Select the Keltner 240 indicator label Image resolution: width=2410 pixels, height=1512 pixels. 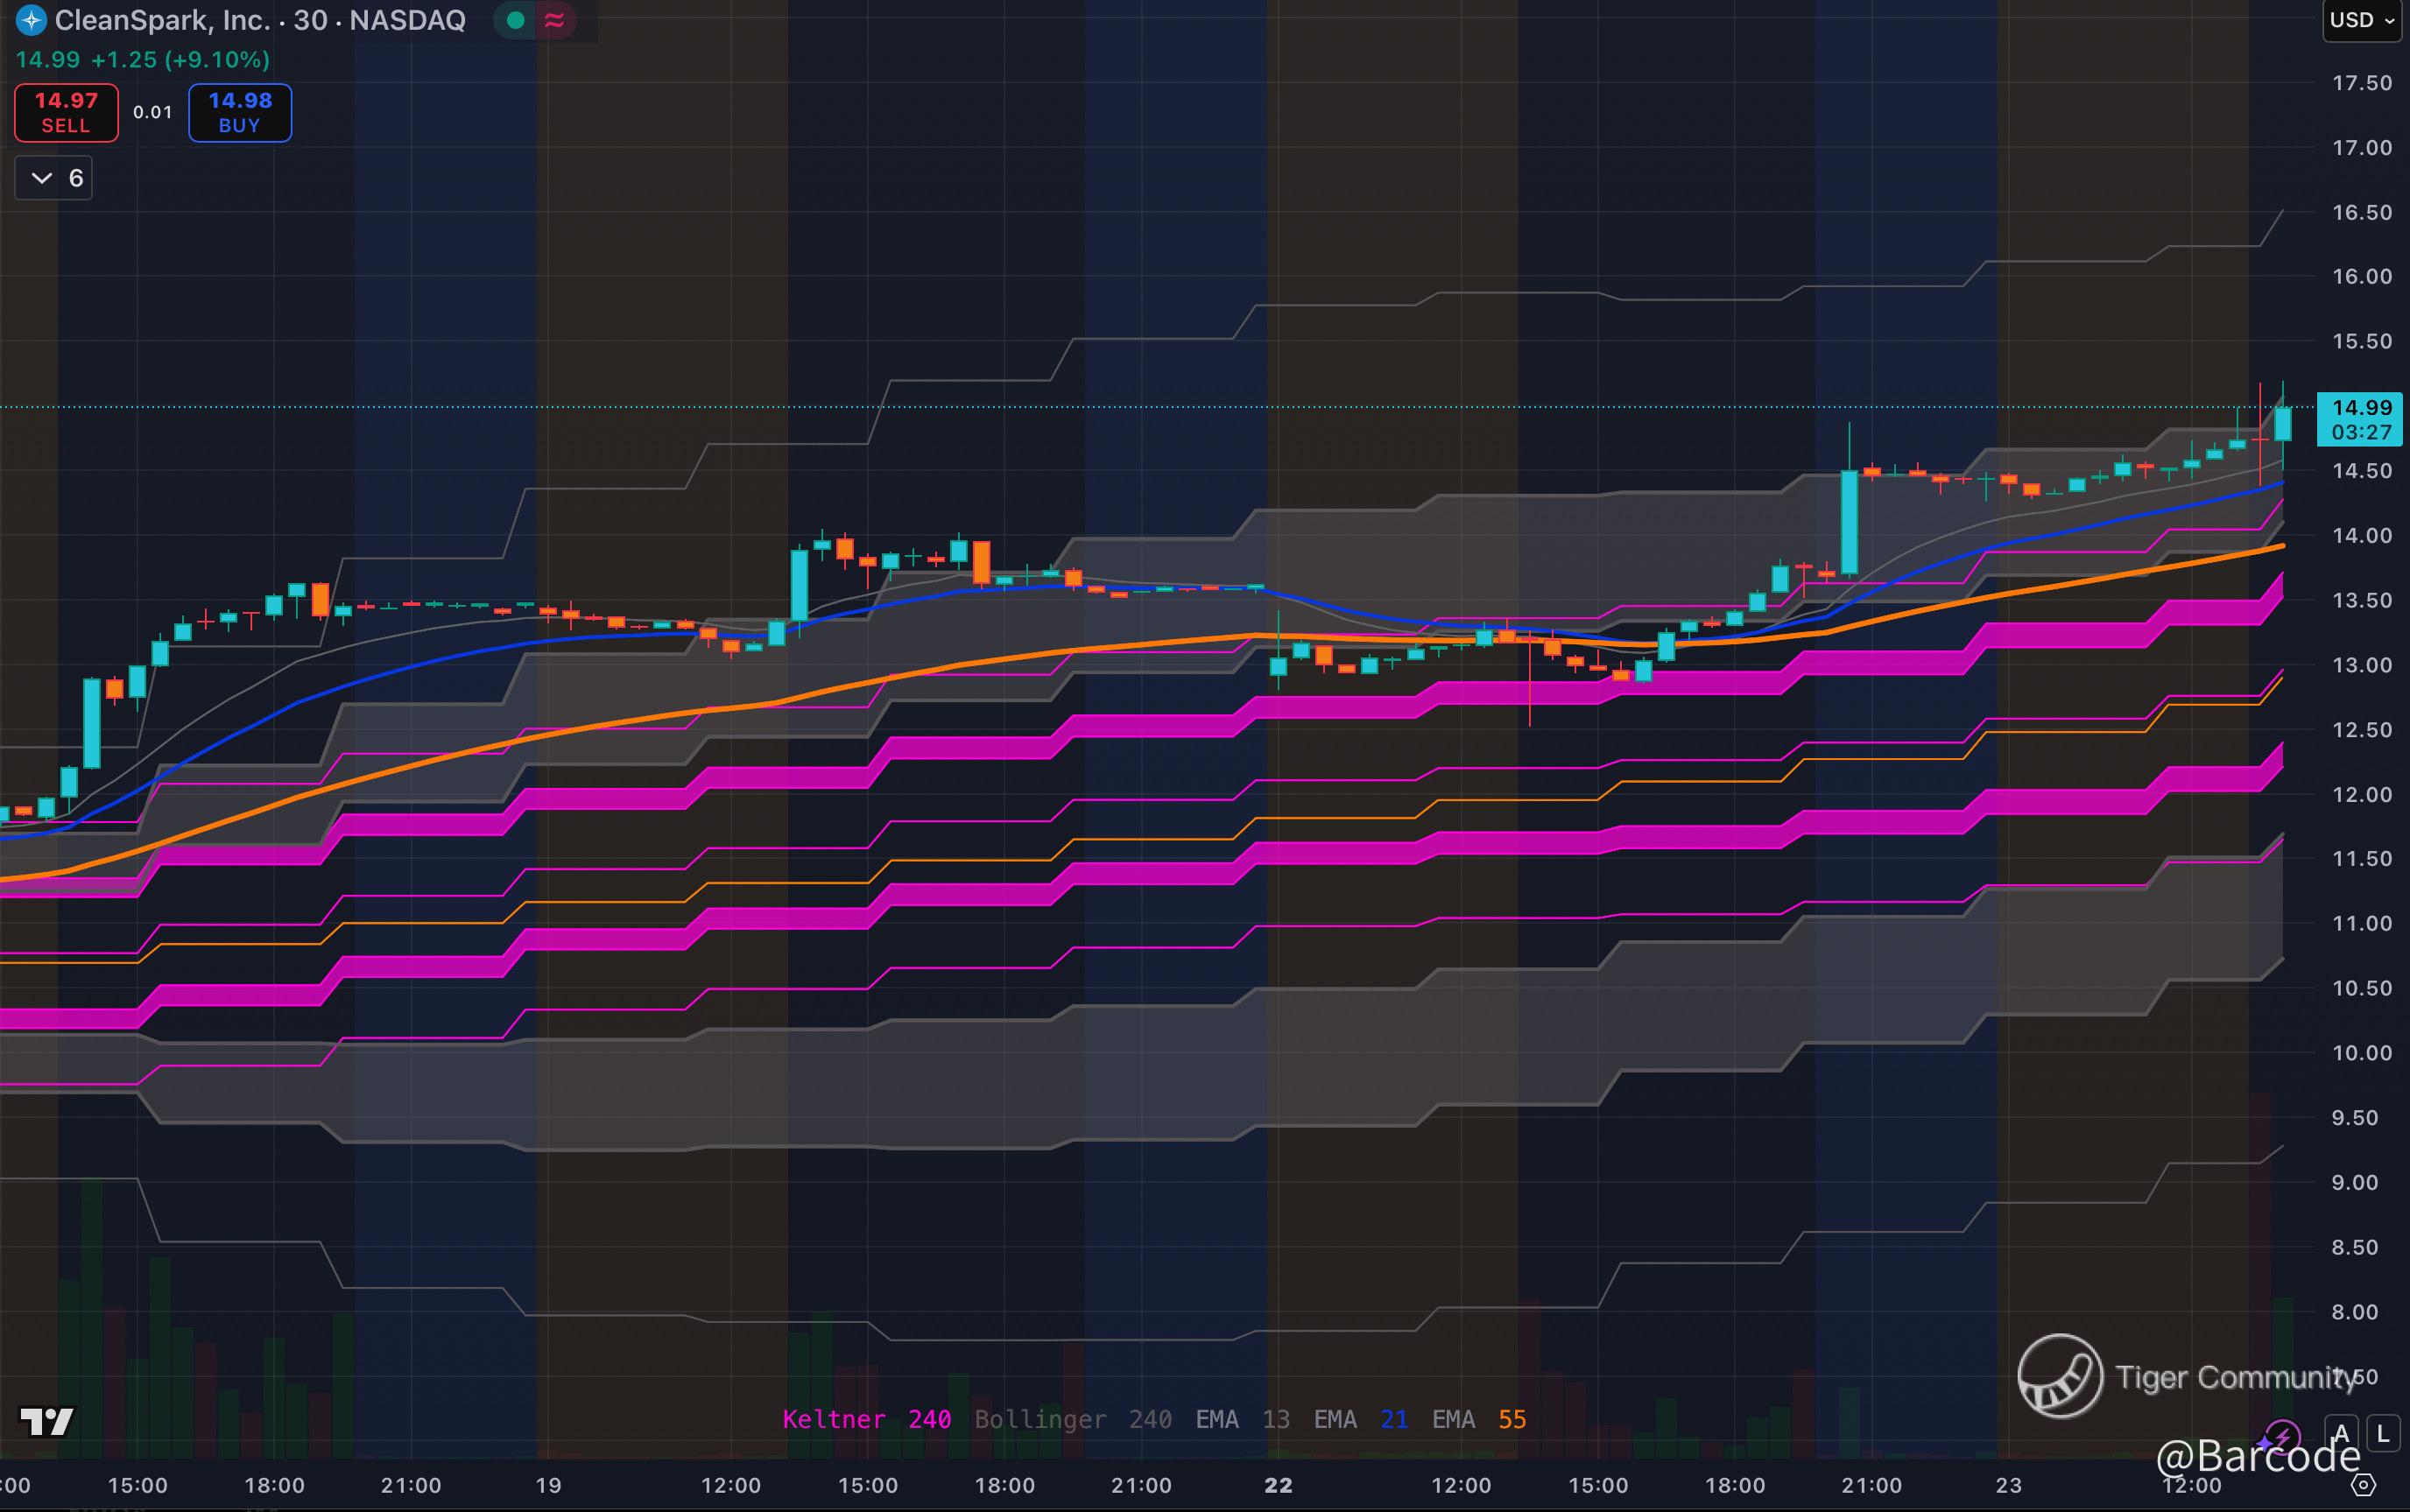[x=866, y=1419]
